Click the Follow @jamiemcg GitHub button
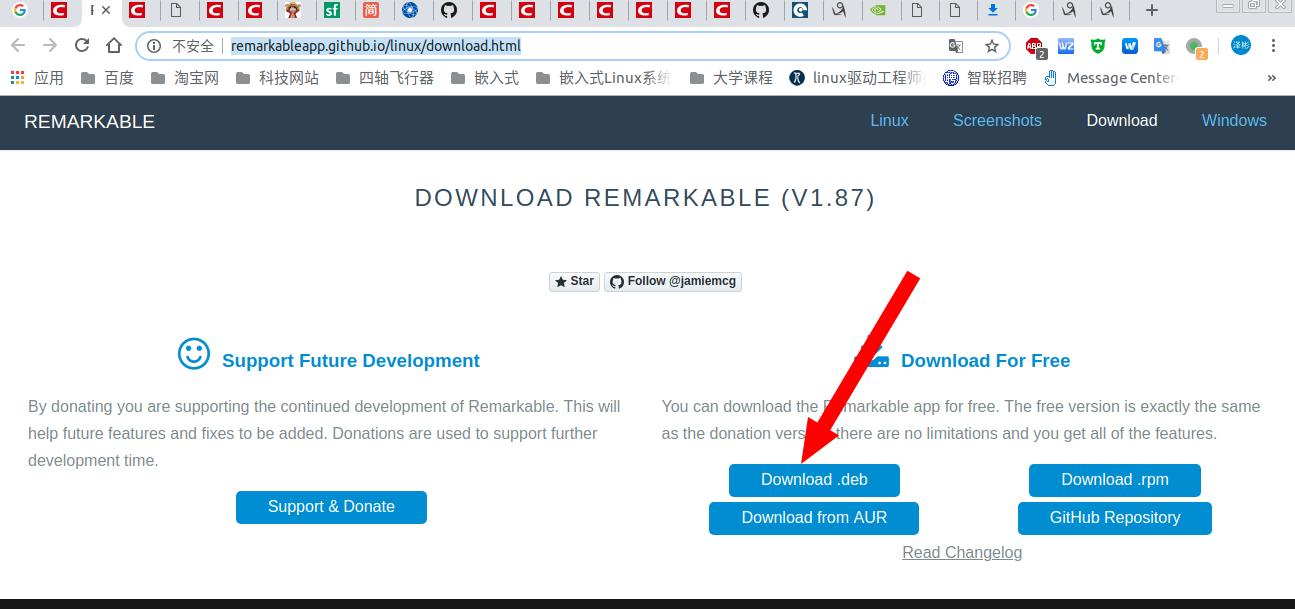Screen dimensions: 1295x609 click(x=672, y=281)
